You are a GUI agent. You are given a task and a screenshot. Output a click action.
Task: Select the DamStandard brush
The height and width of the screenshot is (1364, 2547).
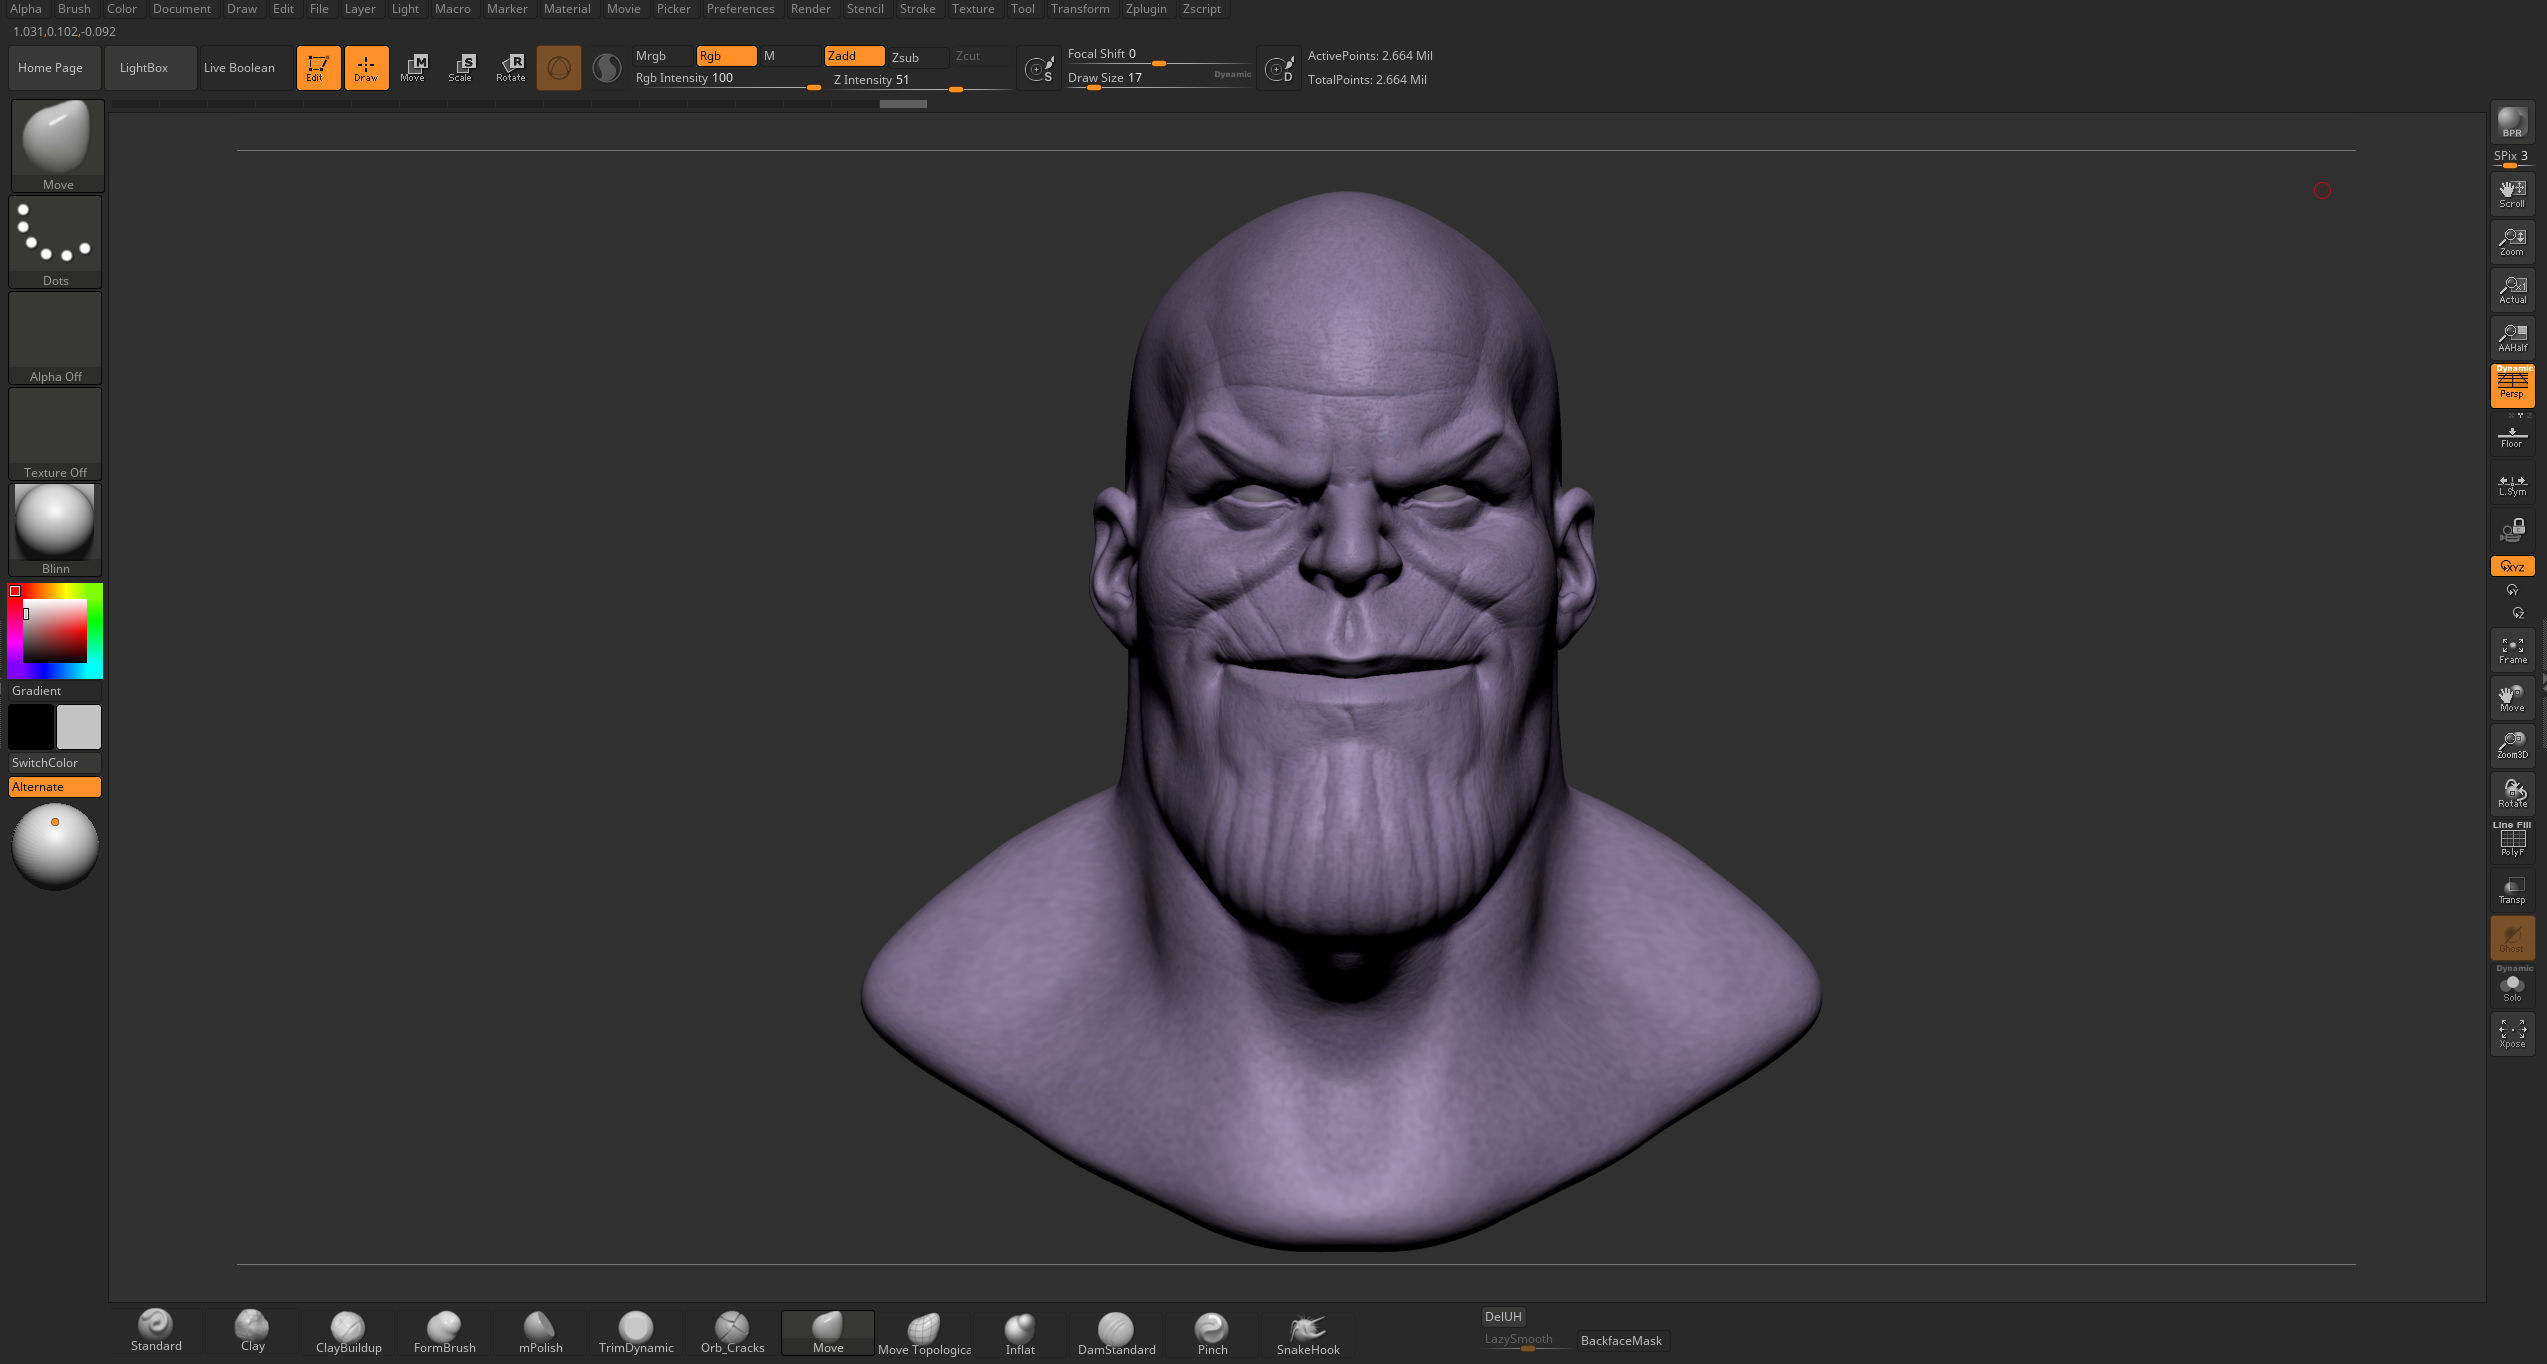(x=1116, y=1332)
